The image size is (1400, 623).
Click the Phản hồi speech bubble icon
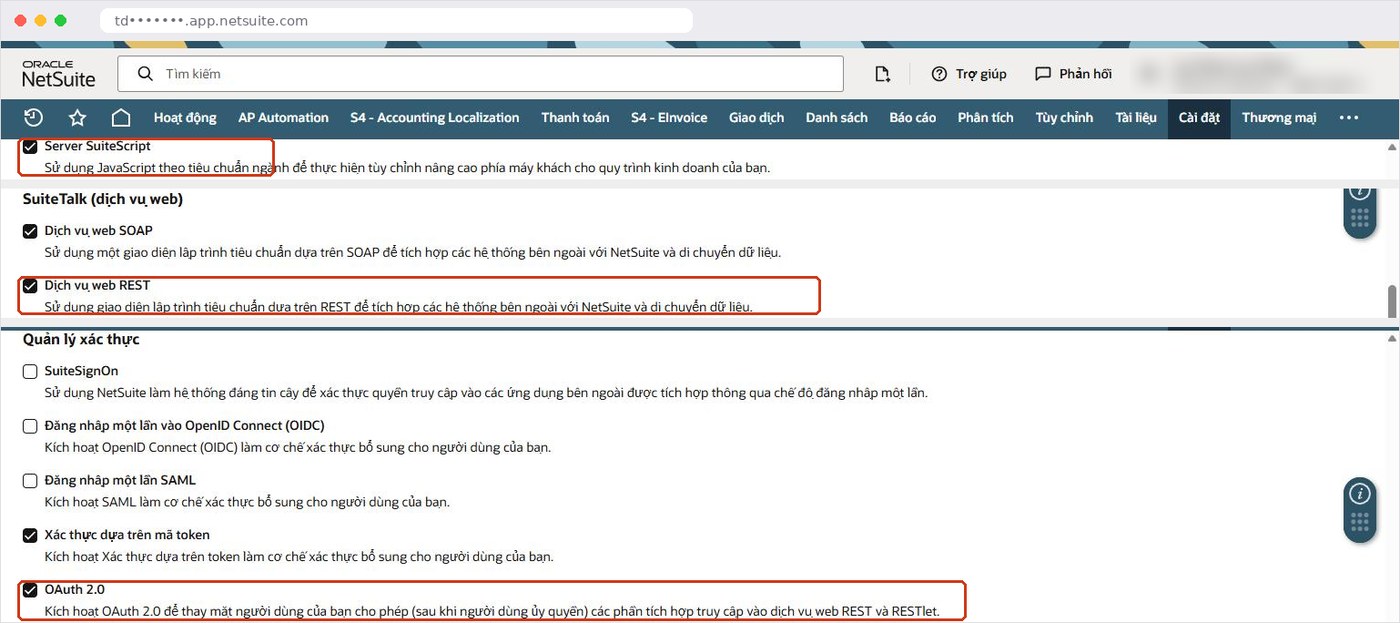pyautogui.click(x=1043, y=74)
